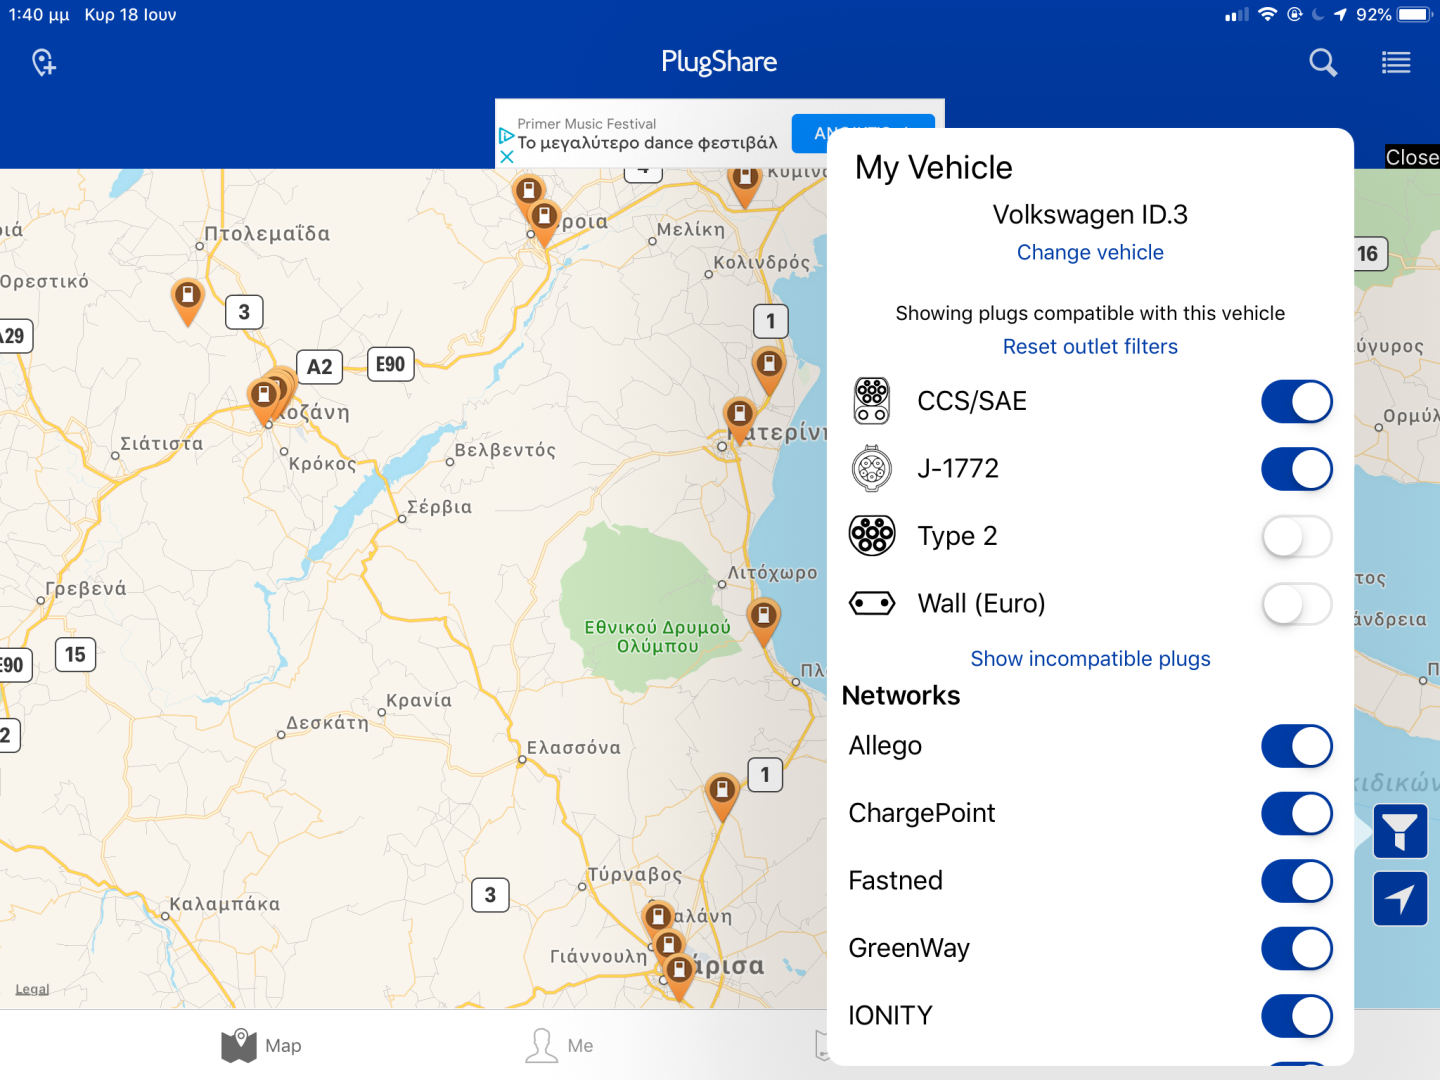1440x1080 pixels.
Task: Select the charger pin near Λιτόχωρο coast
Action: pyautogui.click(x=764, y=620)
